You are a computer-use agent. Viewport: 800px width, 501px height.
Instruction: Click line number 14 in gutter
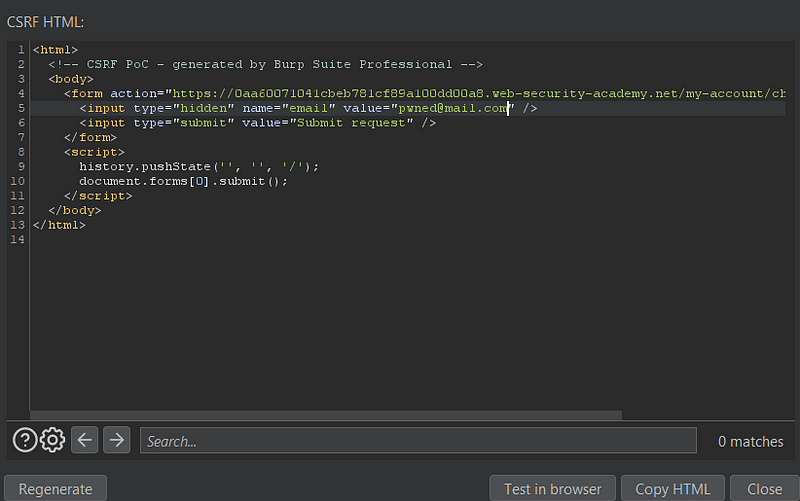[17, 239]
